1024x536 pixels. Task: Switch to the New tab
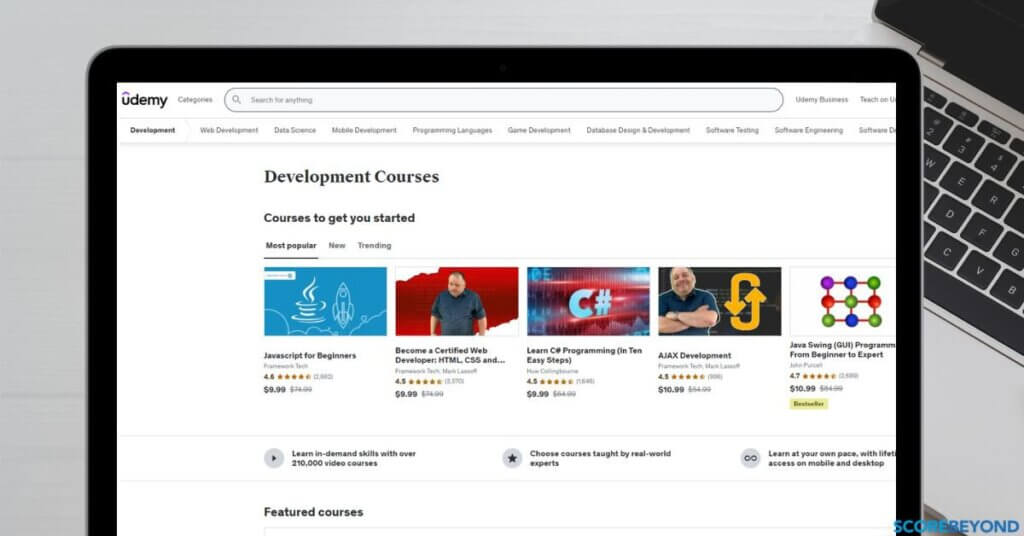pos(336,245)
